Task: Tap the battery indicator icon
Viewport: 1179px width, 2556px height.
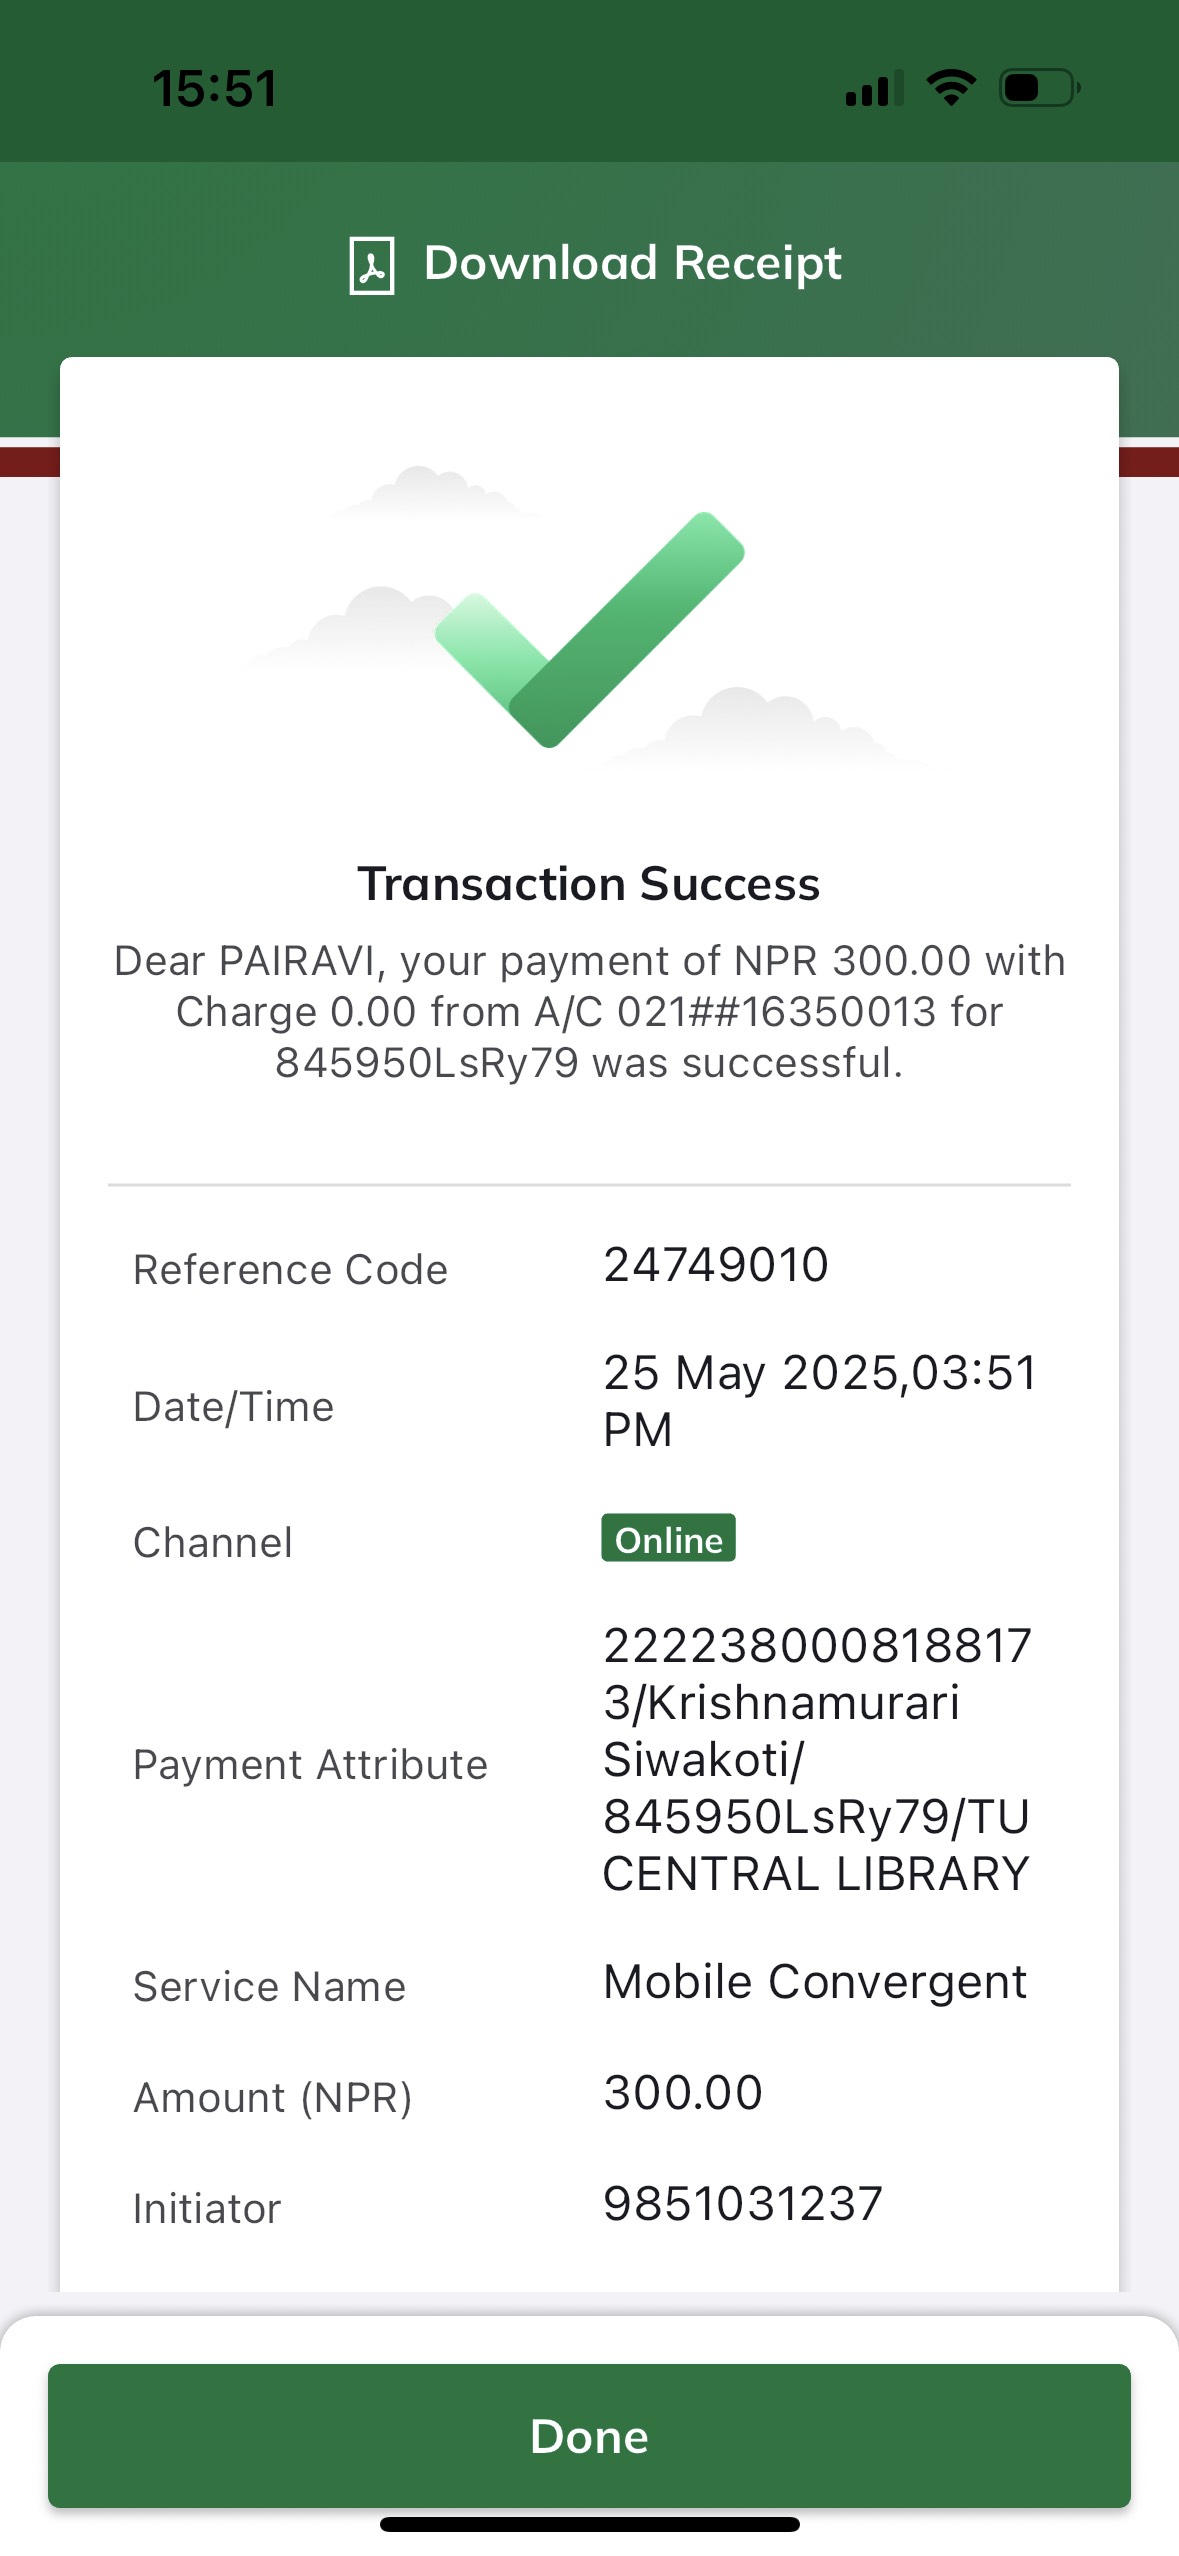Action: (1039, 88)
